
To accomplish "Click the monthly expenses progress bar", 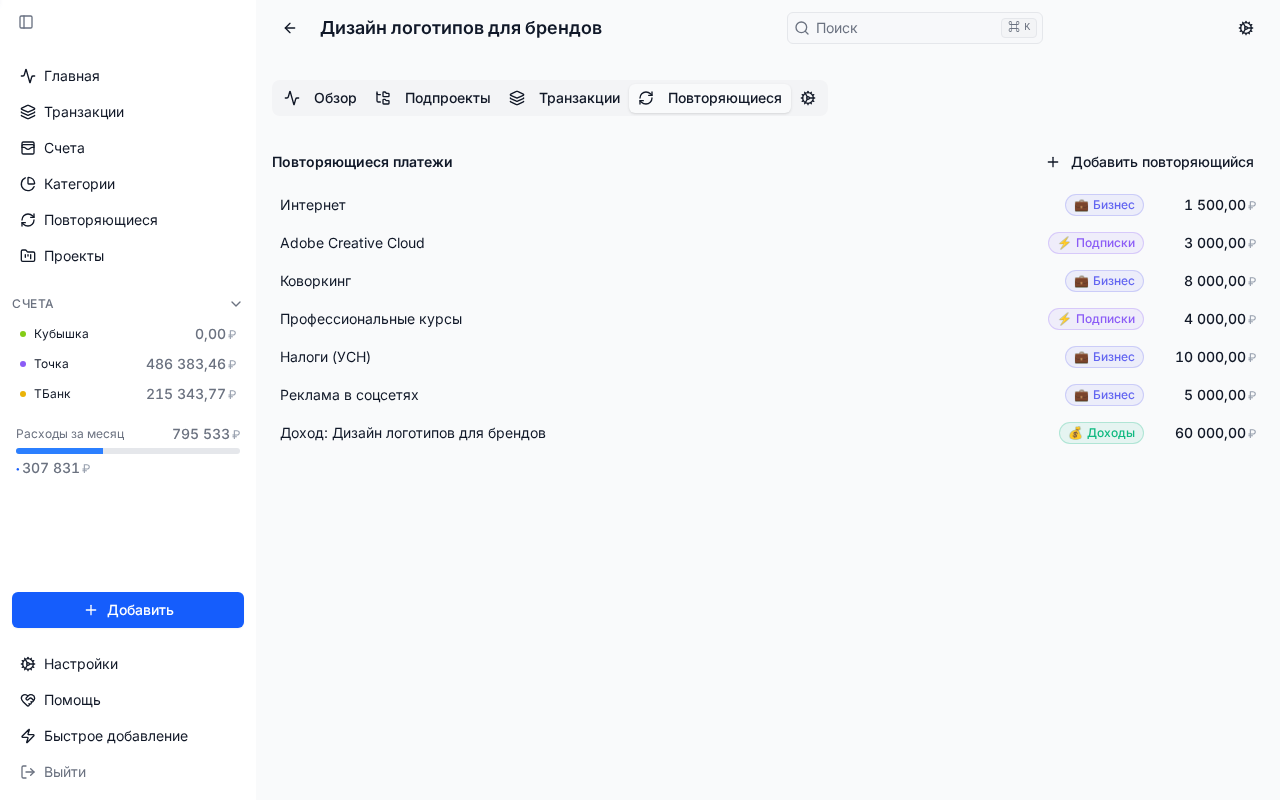I will 128,451.
